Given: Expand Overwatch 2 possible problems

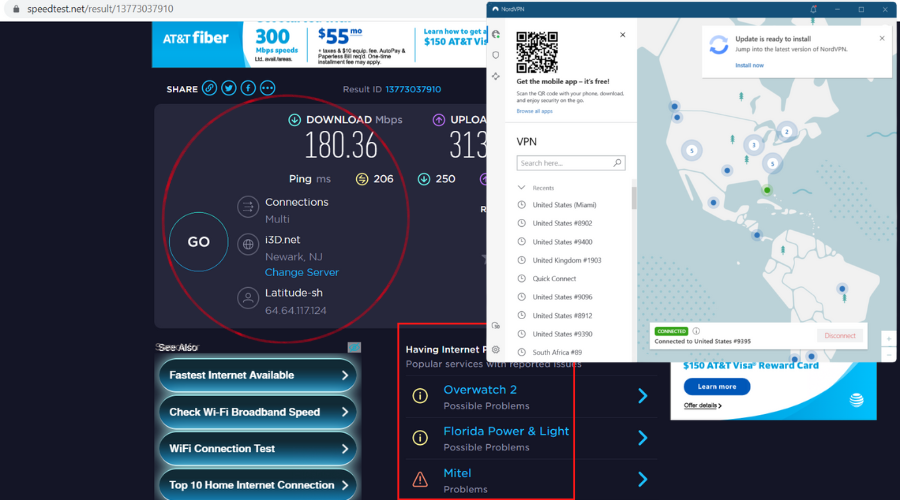Looking at the screenshot, I should [x=643, y=396].
